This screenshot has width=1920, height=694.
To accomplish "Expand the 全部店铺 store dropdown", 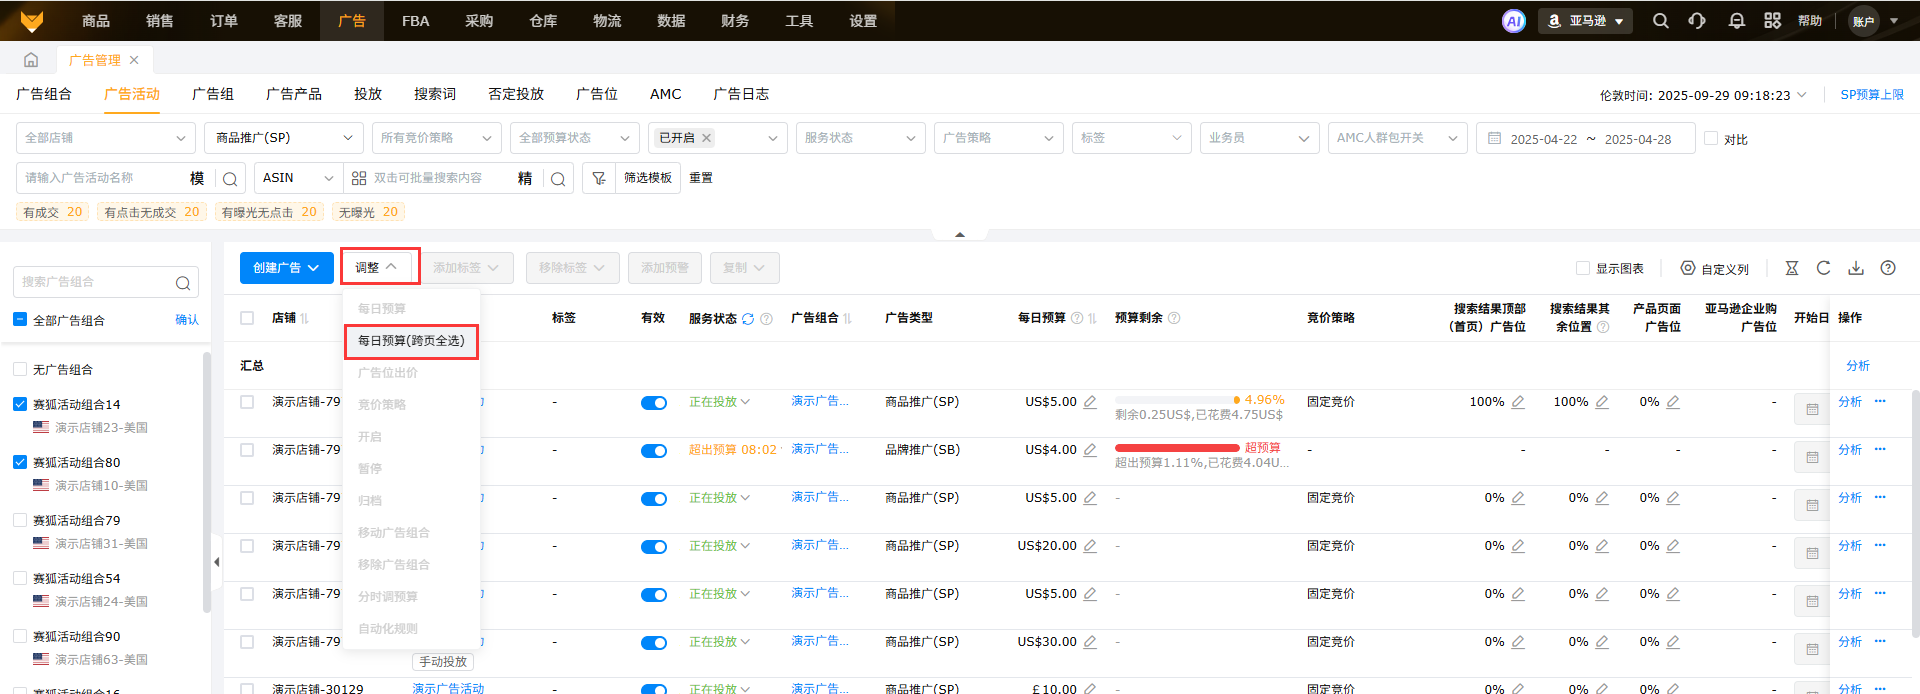I will (105, 138).
